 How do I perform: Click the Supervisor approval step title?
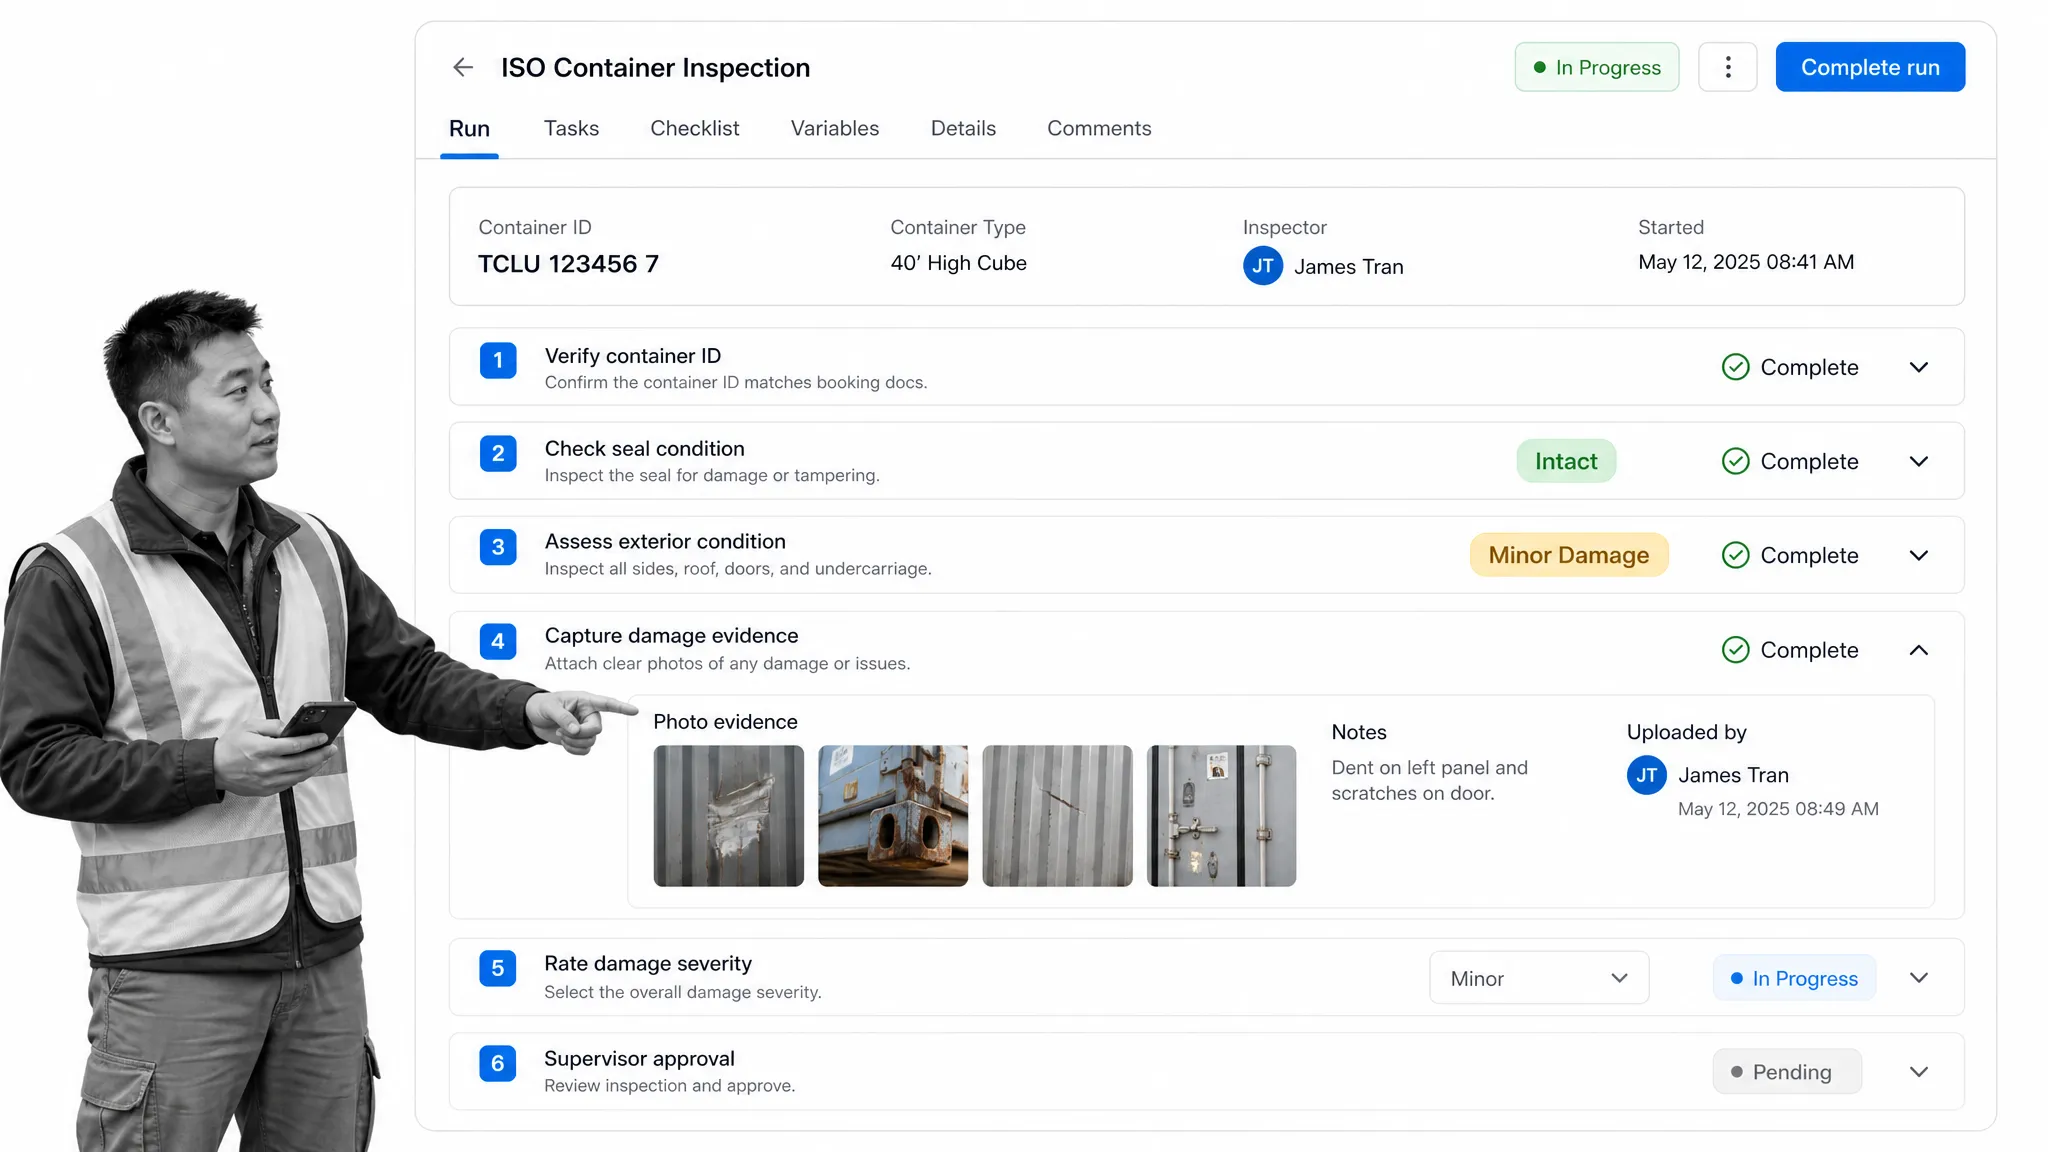[x=639, y=1058]
